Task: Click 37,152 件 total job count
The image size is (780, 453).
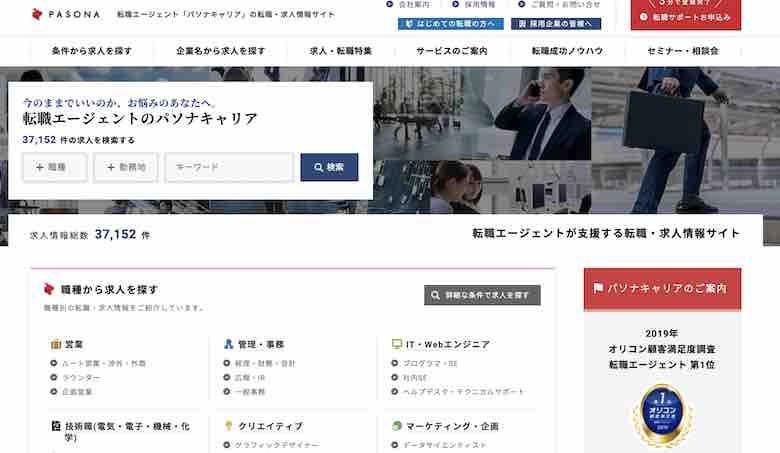Action: point(122,234)
